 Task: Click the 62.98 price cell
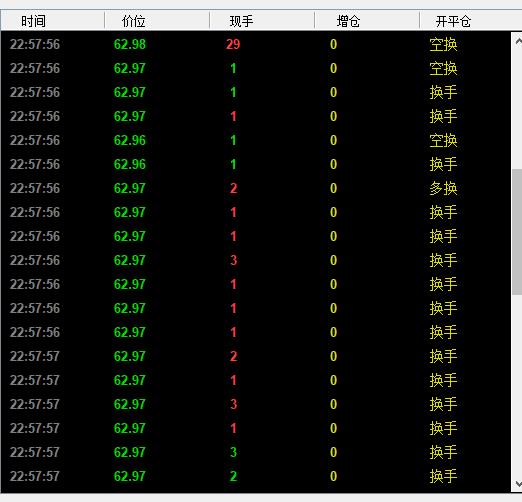point(130,44)
